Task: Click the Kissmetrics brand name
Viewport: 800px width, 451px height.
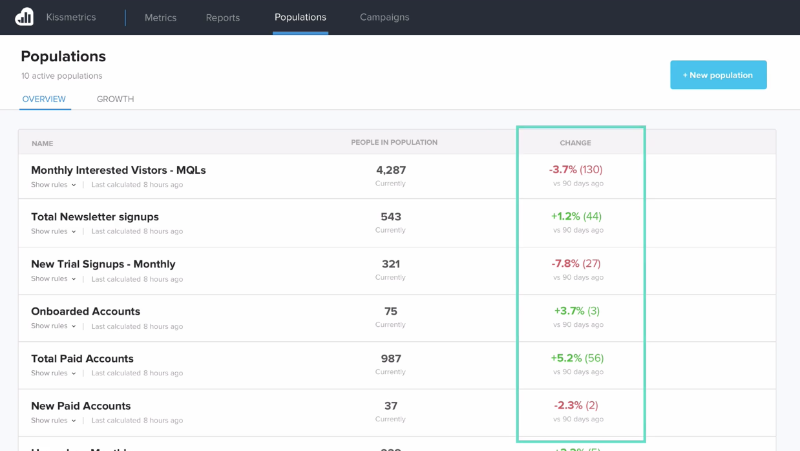Action: [71, 17]
